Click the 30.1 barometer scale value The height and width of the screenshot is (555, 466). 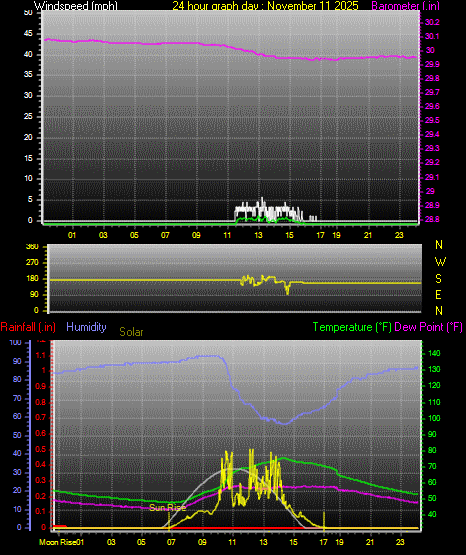tap(432, 36)
